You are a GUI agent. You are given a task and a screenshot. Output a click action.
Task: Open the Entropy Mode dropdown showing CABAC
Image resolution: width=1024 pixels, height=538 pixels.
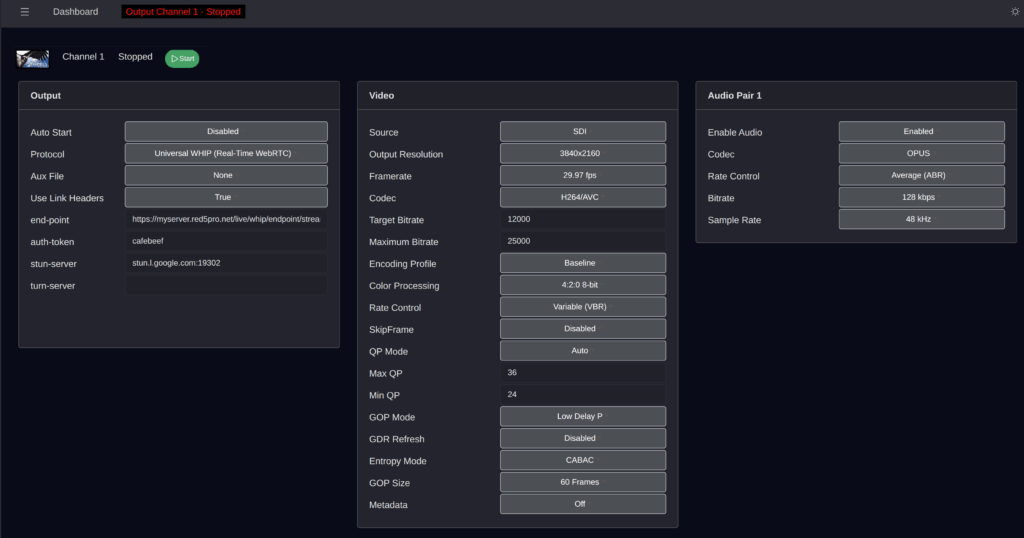[x=583, y=460]
